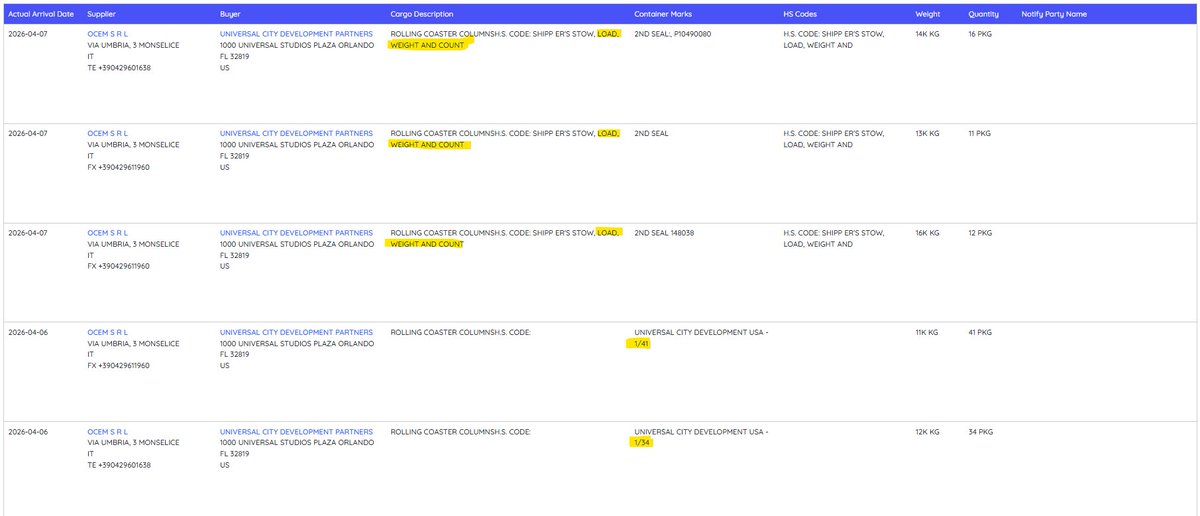Click cargo description in the 12 PKG row
1200x516 pixels.
505,239
